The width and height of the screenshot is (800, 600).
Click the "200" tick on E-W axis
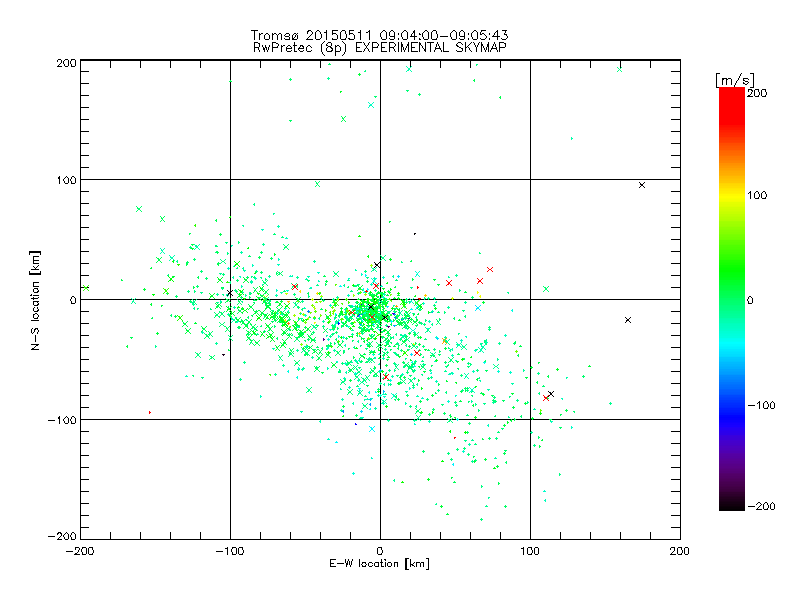pos(679,551)
